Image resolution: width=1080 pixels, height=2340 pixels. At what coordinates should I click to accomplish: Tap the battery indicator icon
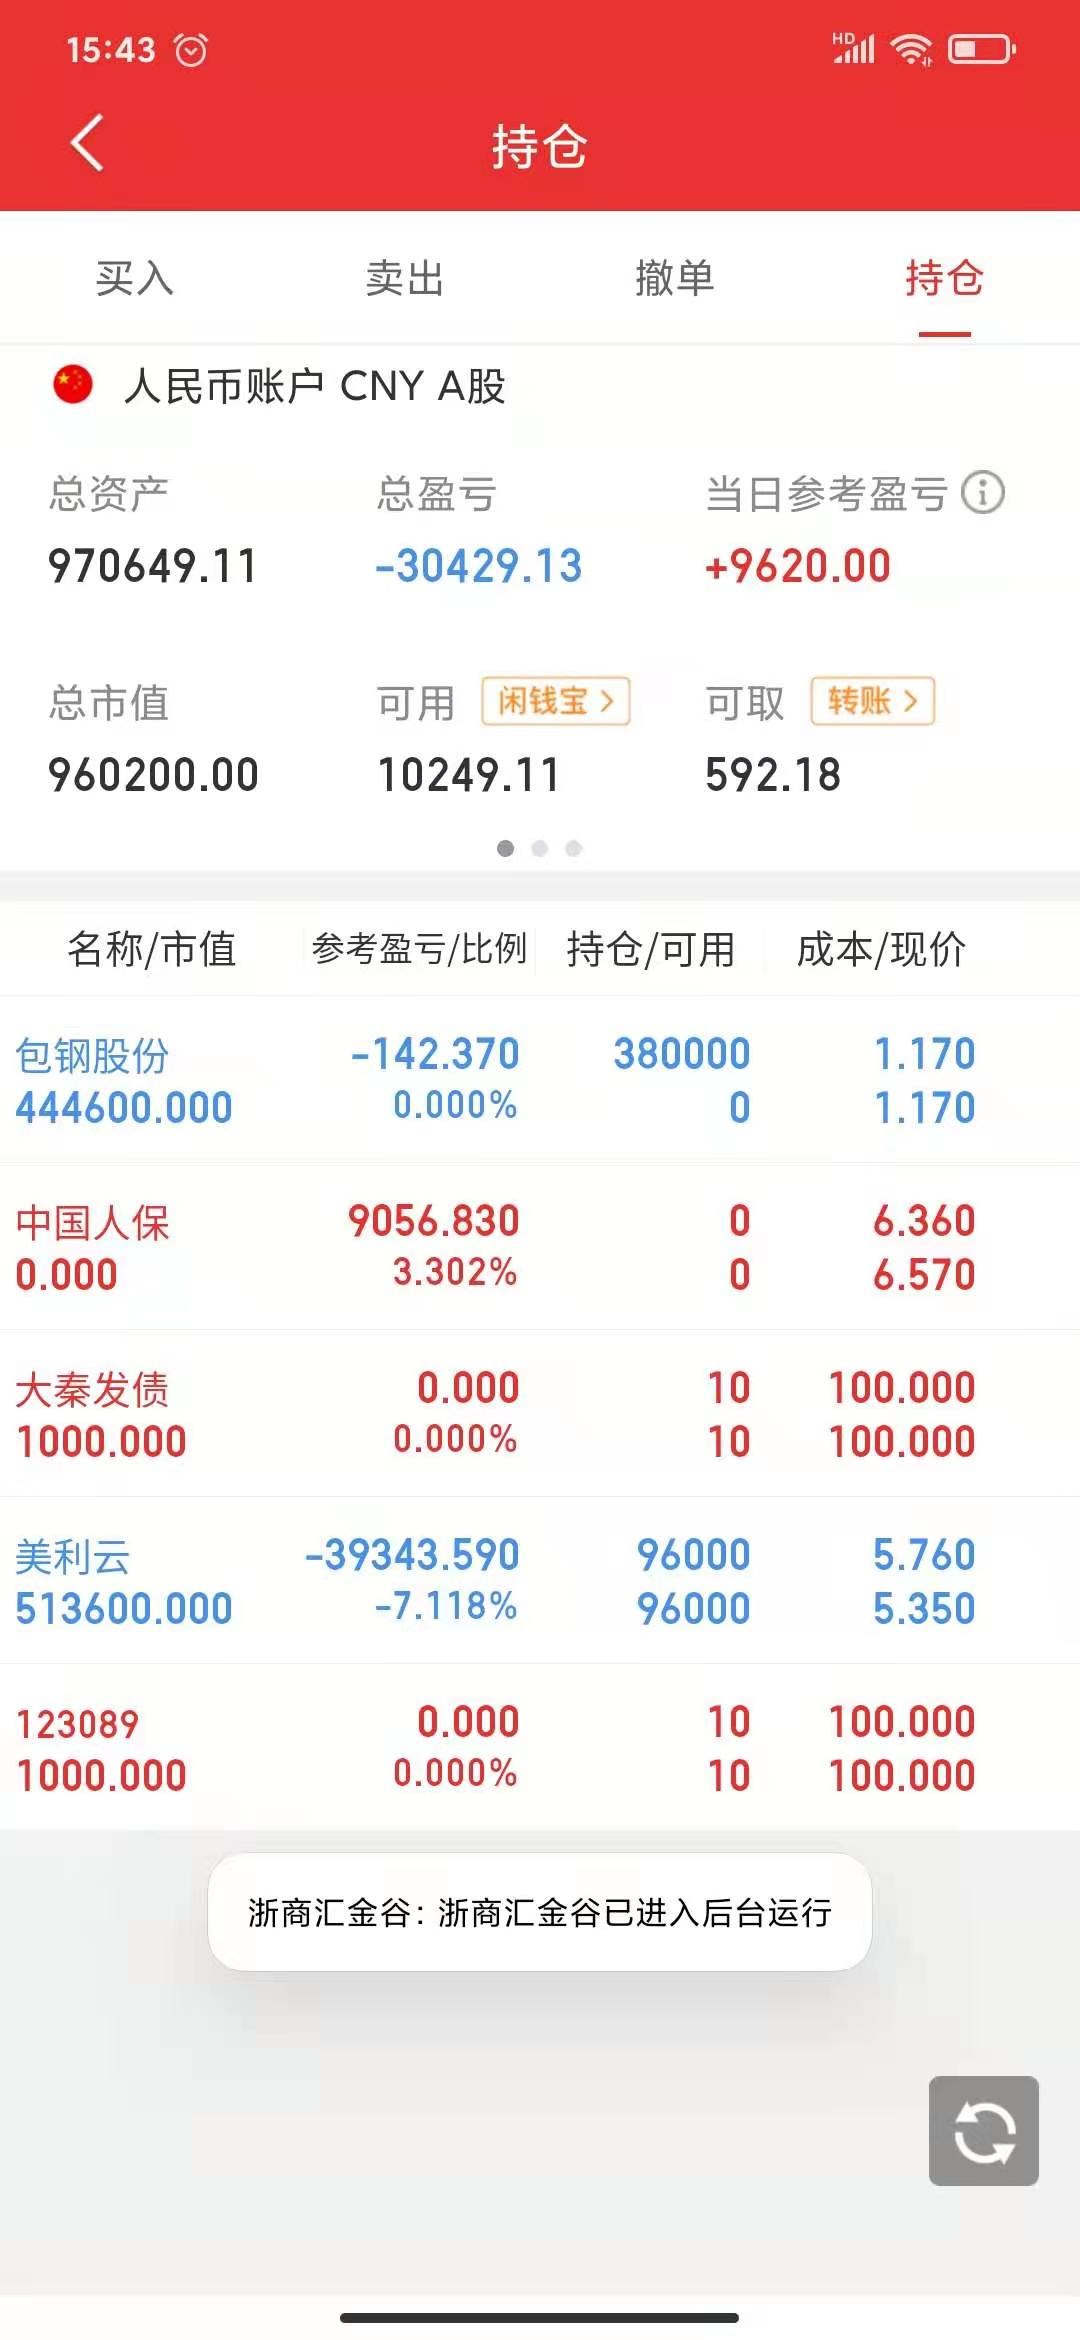coord(981,48)
